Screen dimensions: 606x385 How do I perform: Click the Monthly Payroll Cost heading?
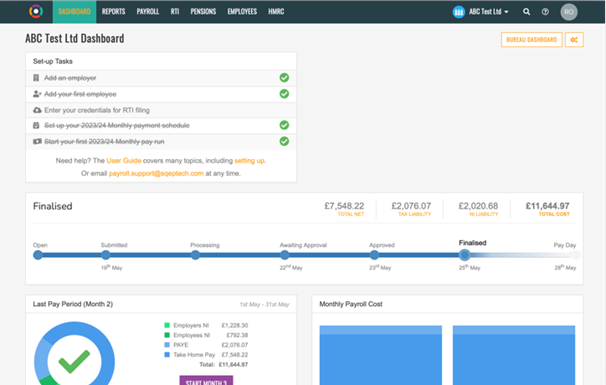351,304
